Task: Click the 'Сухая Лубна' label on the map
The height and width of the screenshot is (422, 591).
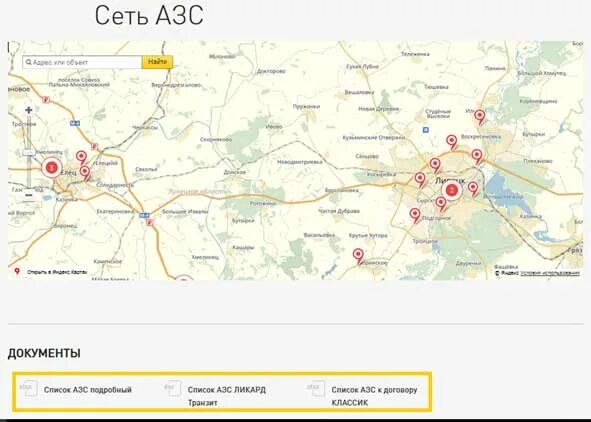Action: coord(362,67)
